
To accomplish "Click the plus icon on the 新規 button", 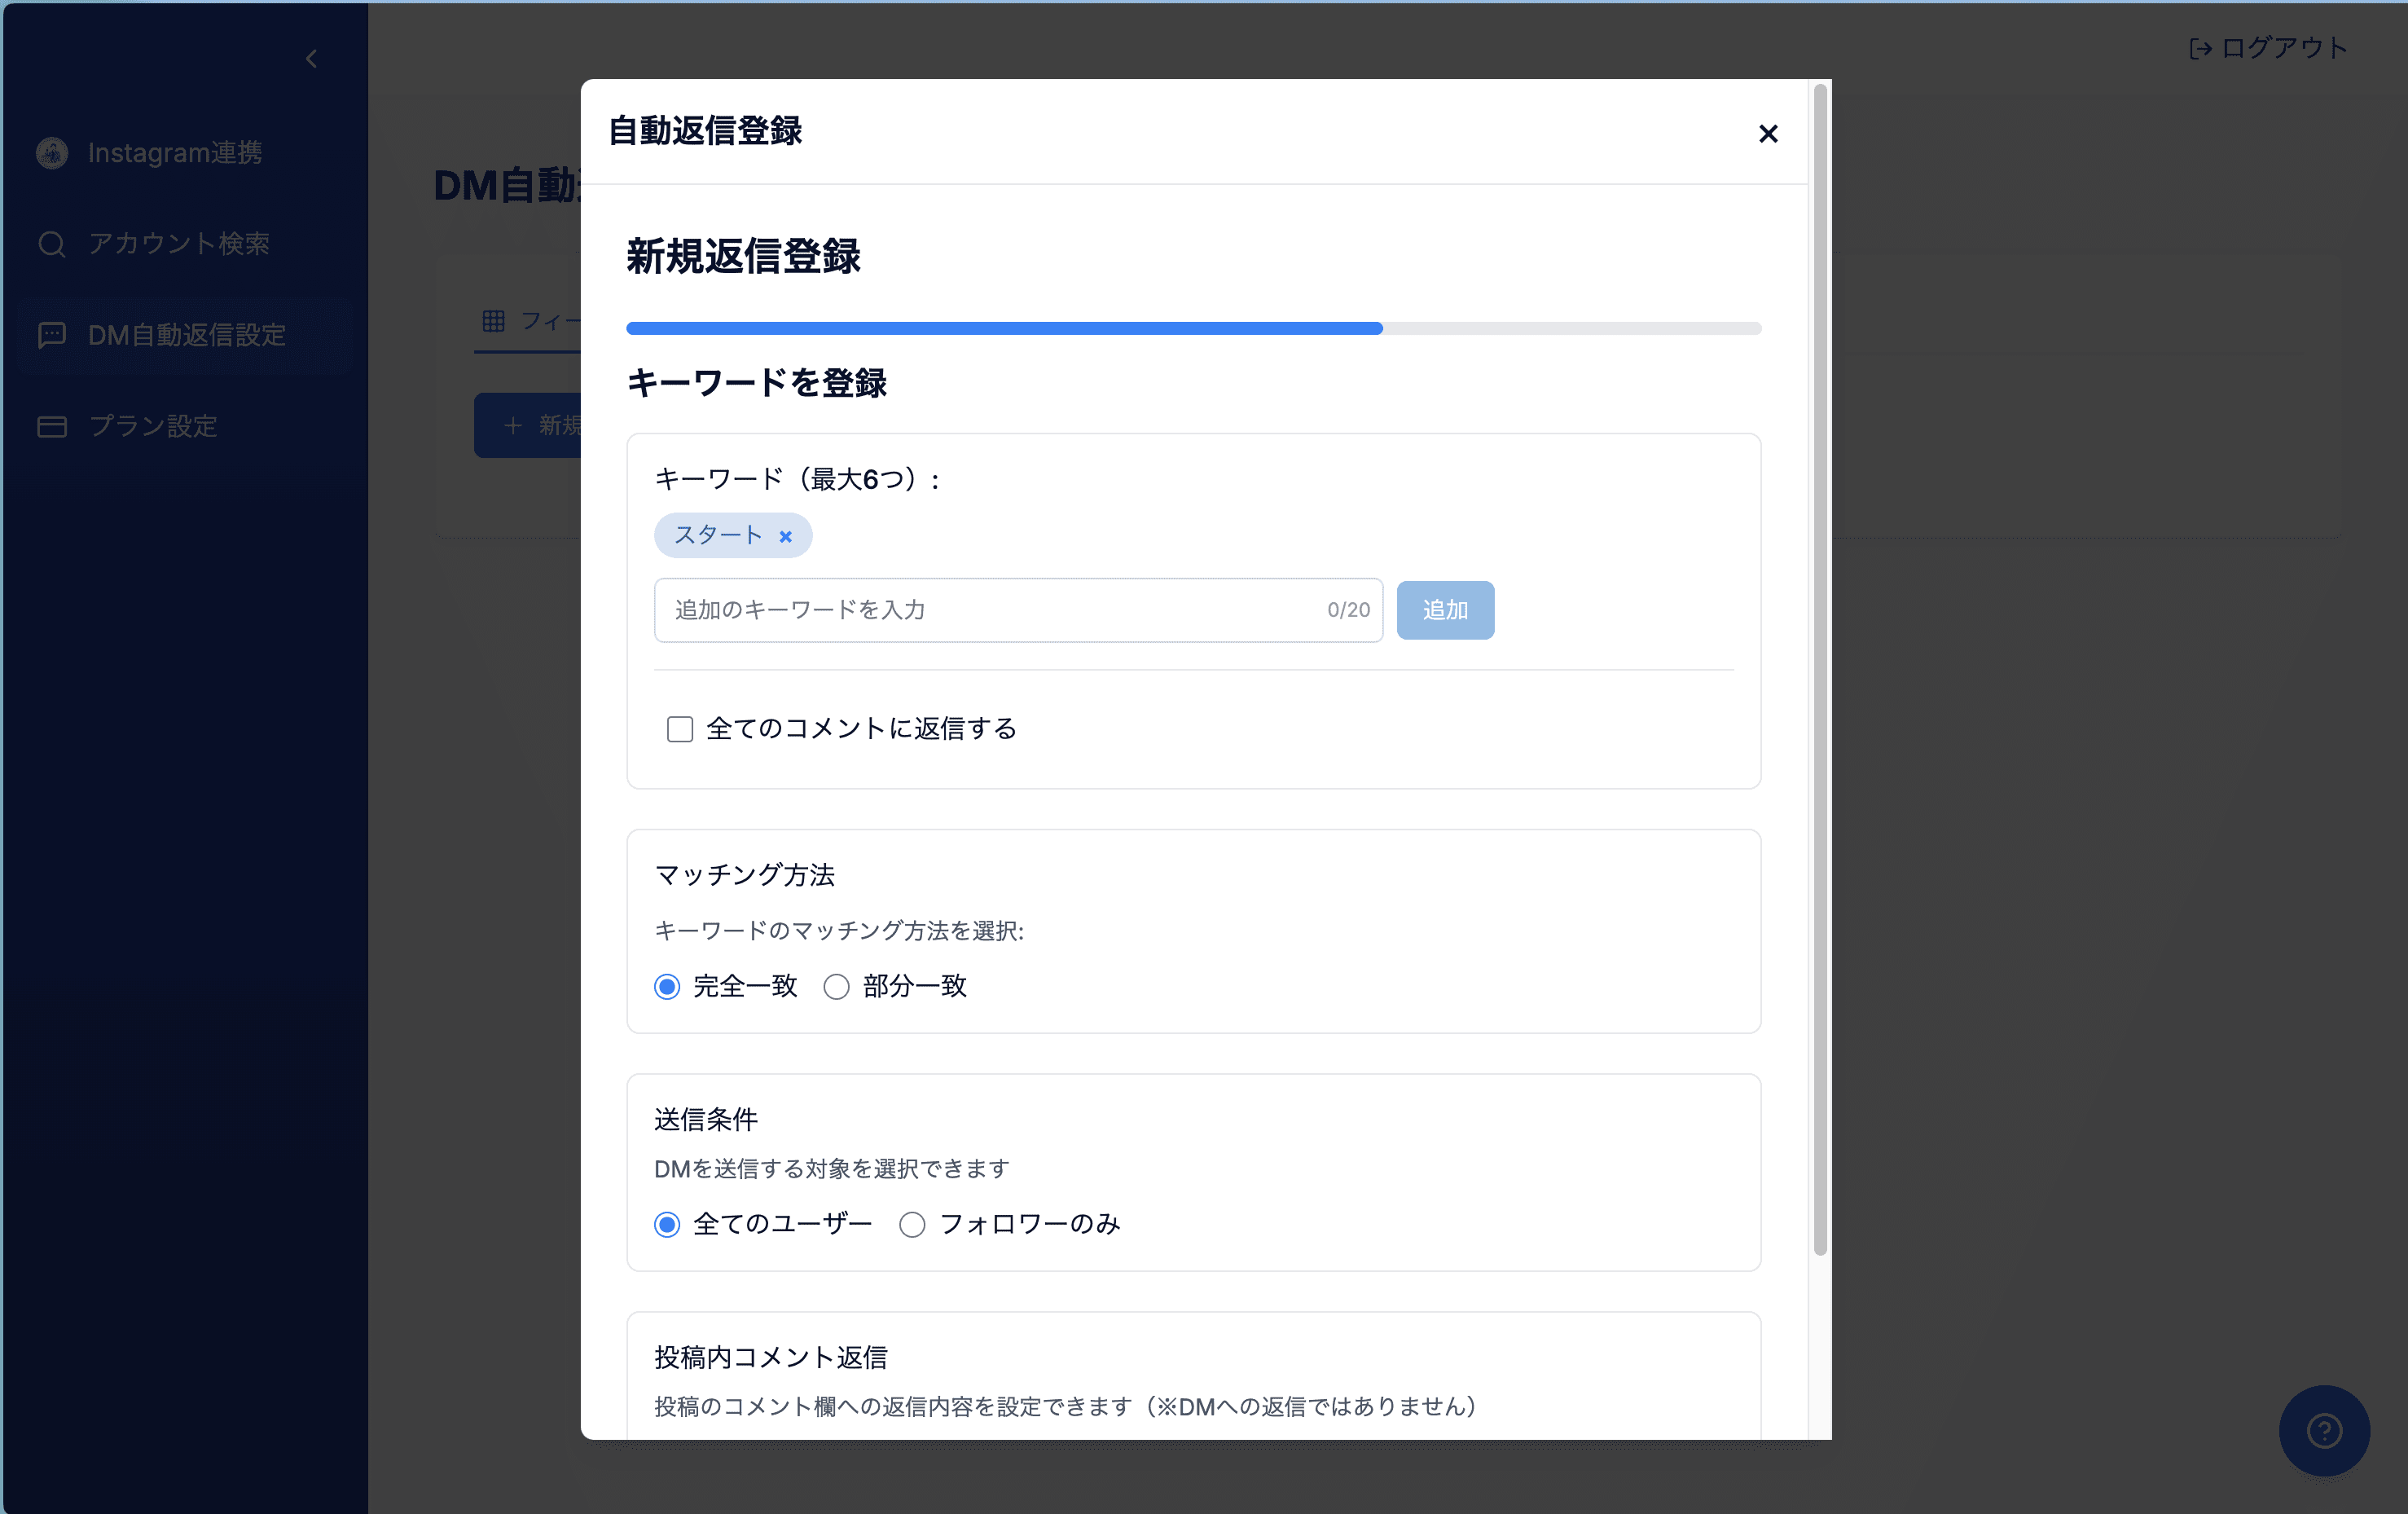I will tap(513, 426).
